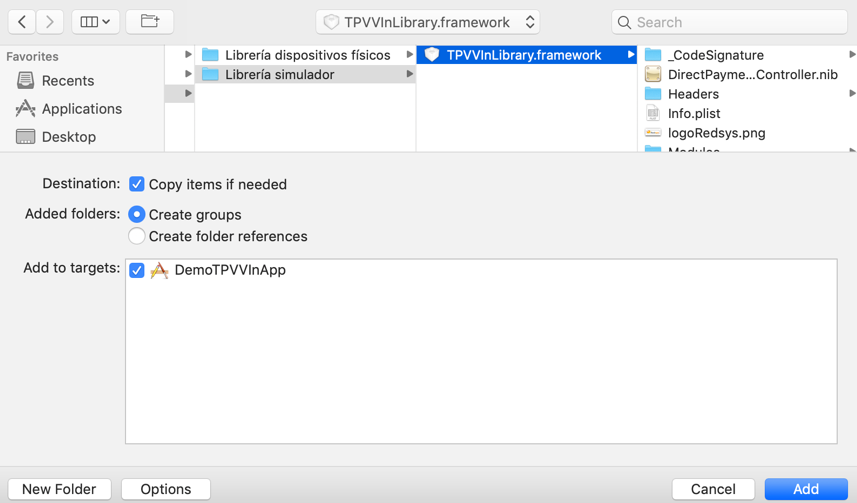Click the back navigation arrow
Image resolution: width=857 pixels, height=503 pixels.
[x=22, y=22]
